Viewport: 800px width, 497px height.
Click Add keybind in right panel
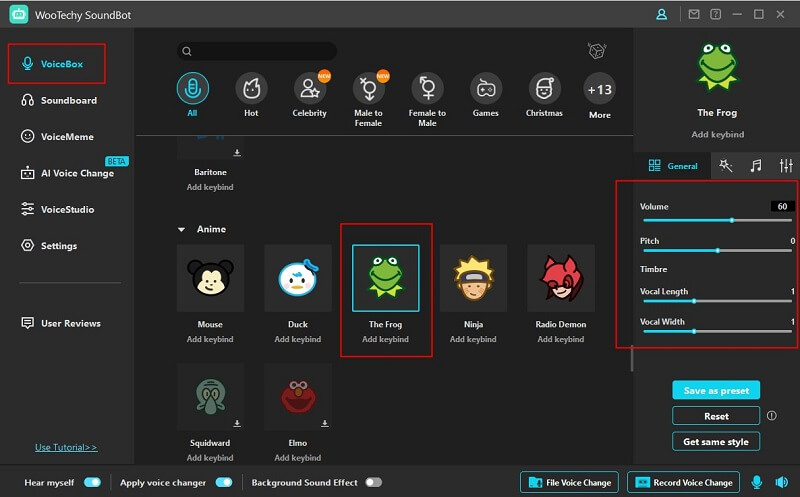(717, 134)
